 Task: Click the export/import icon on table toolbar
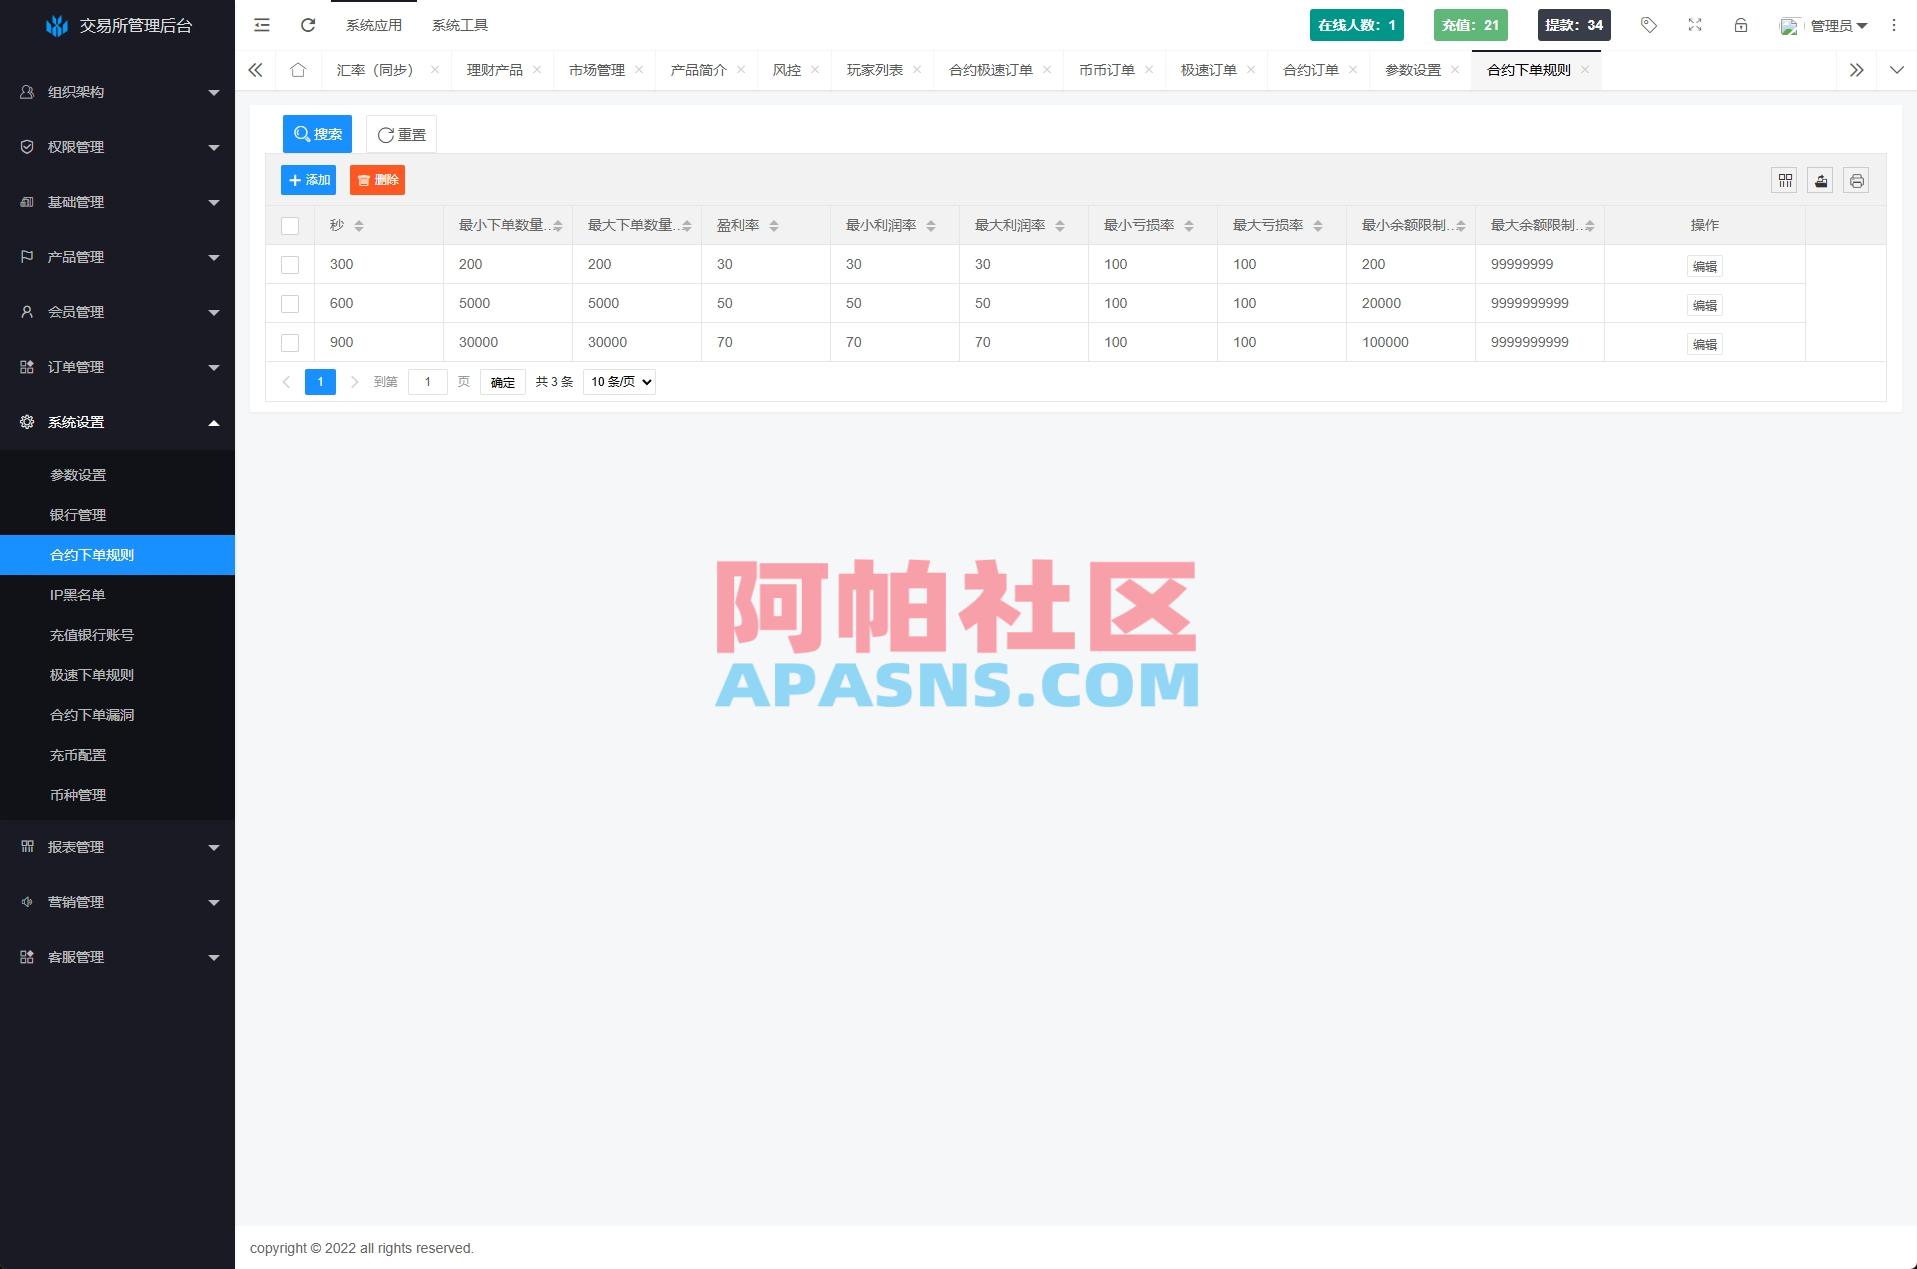(1820, 180)
